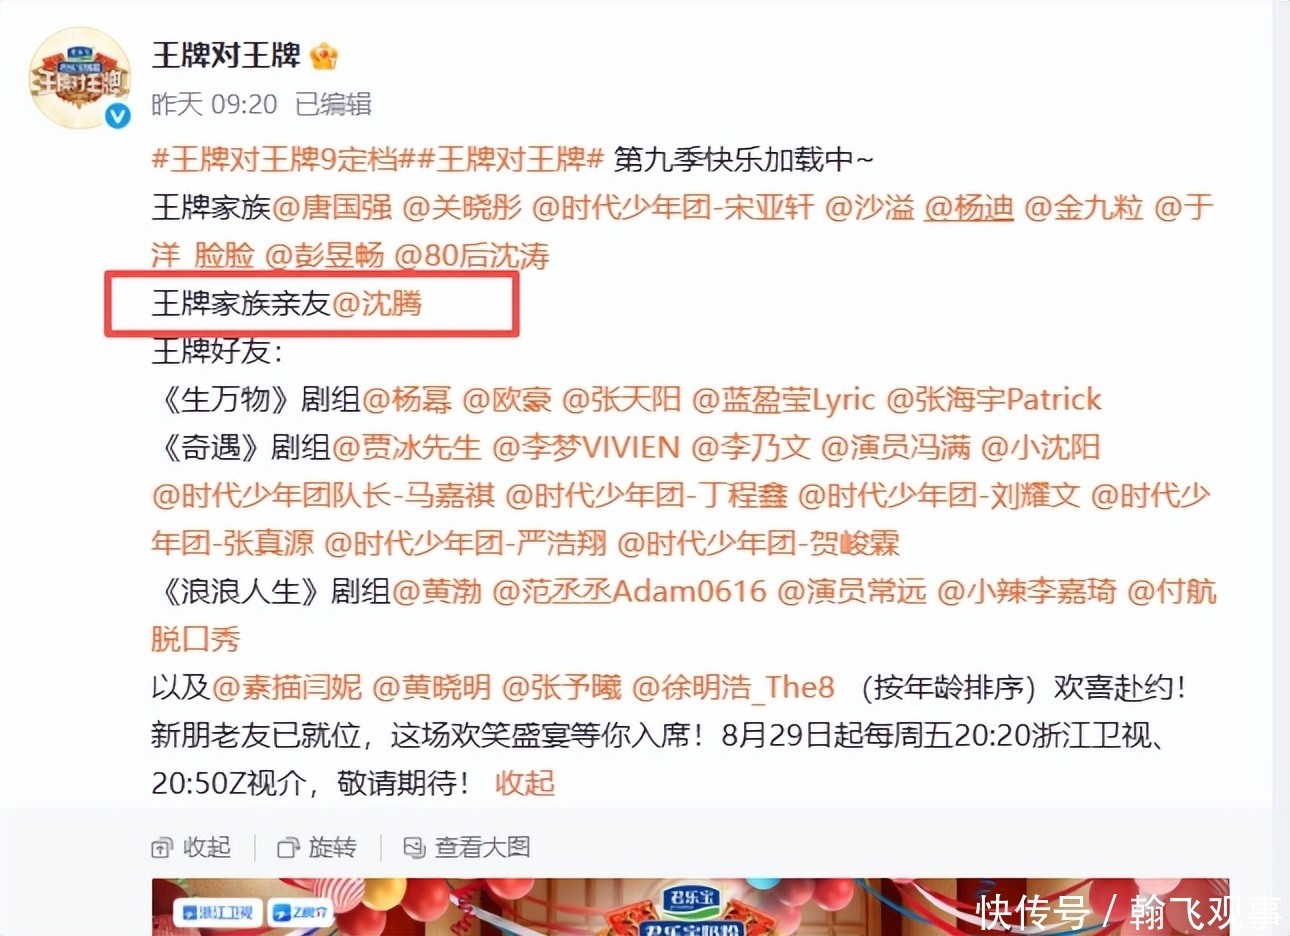Visit @黄渤 mention link
Viewport: 1290px width, 936px height.
[437, 592]
